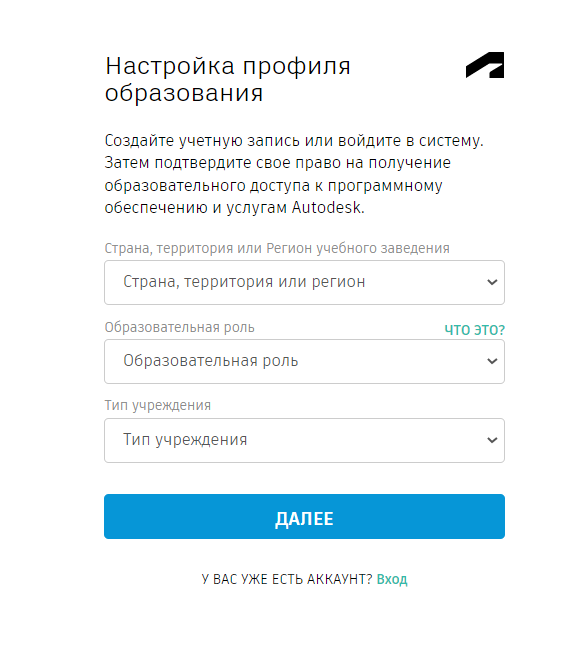Click the 'У ВАС УЖЕ ЕСТЬ АККАУНТ?' text
The image size is (570, 658).
click(x=287, y=579)
